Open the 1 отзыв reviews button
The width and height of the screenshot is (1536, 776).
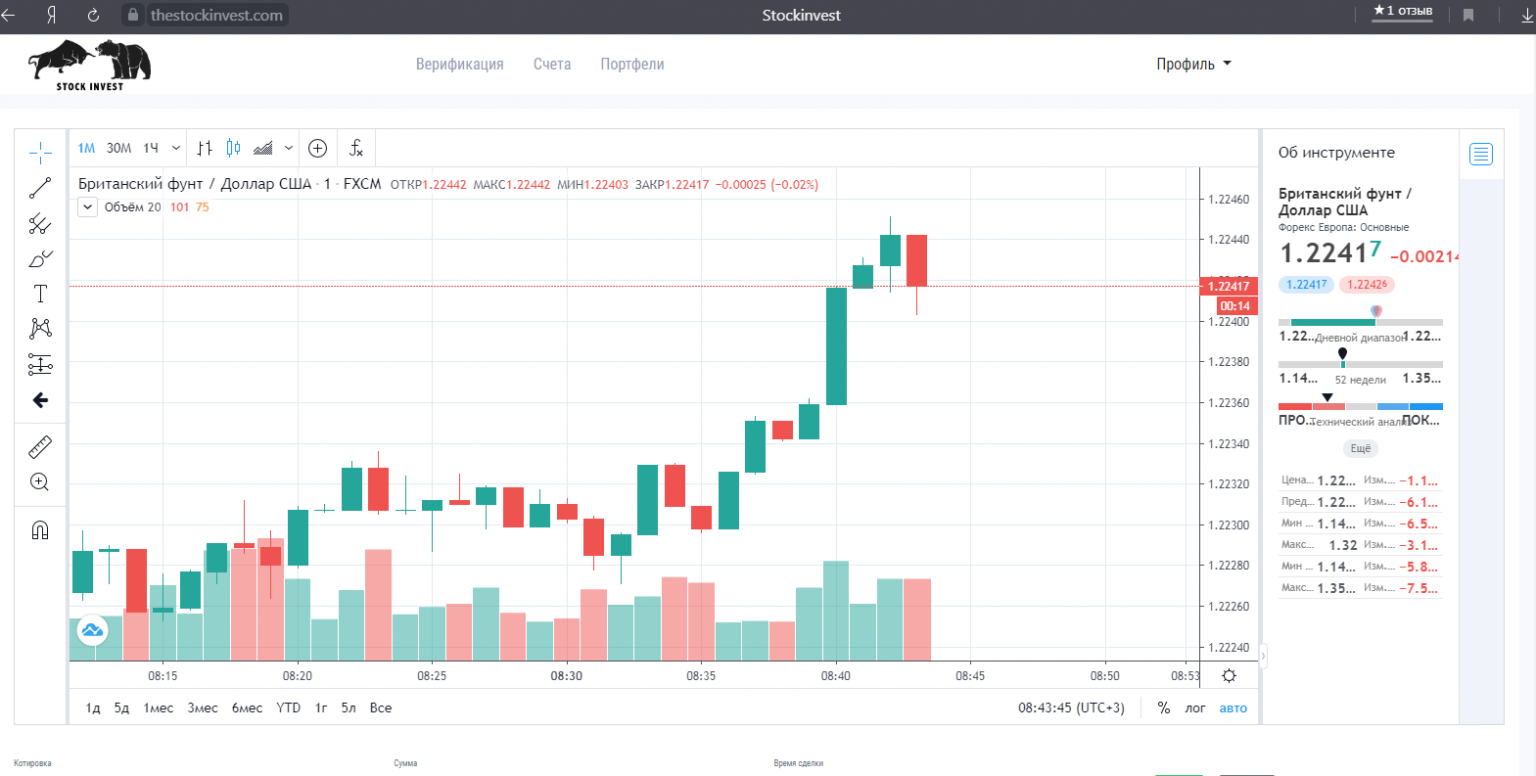(1403, 12)
